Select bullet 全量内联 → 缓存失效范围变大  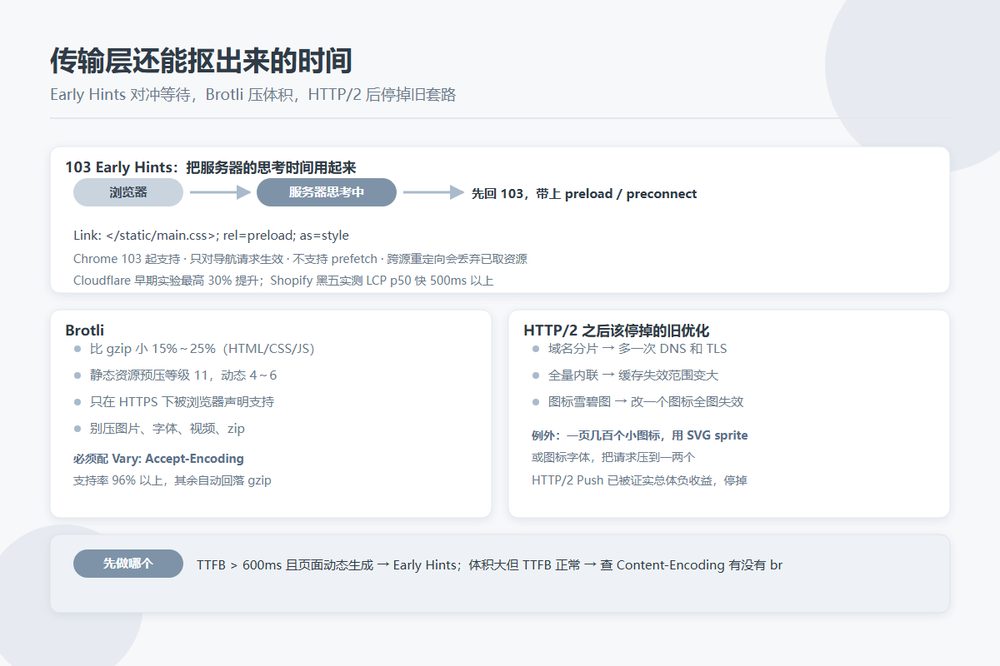click(633, 375)
